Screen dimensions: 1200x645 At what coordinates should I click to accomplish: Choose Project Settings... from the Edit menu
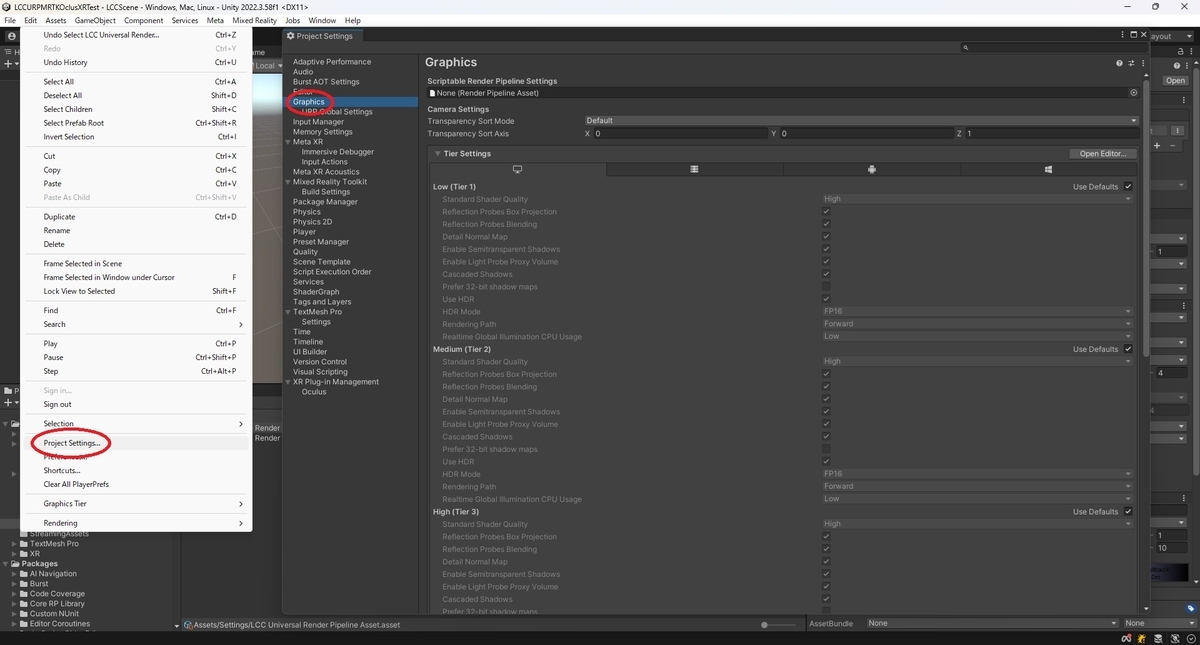pyautogui.click(x=72, y=443)
